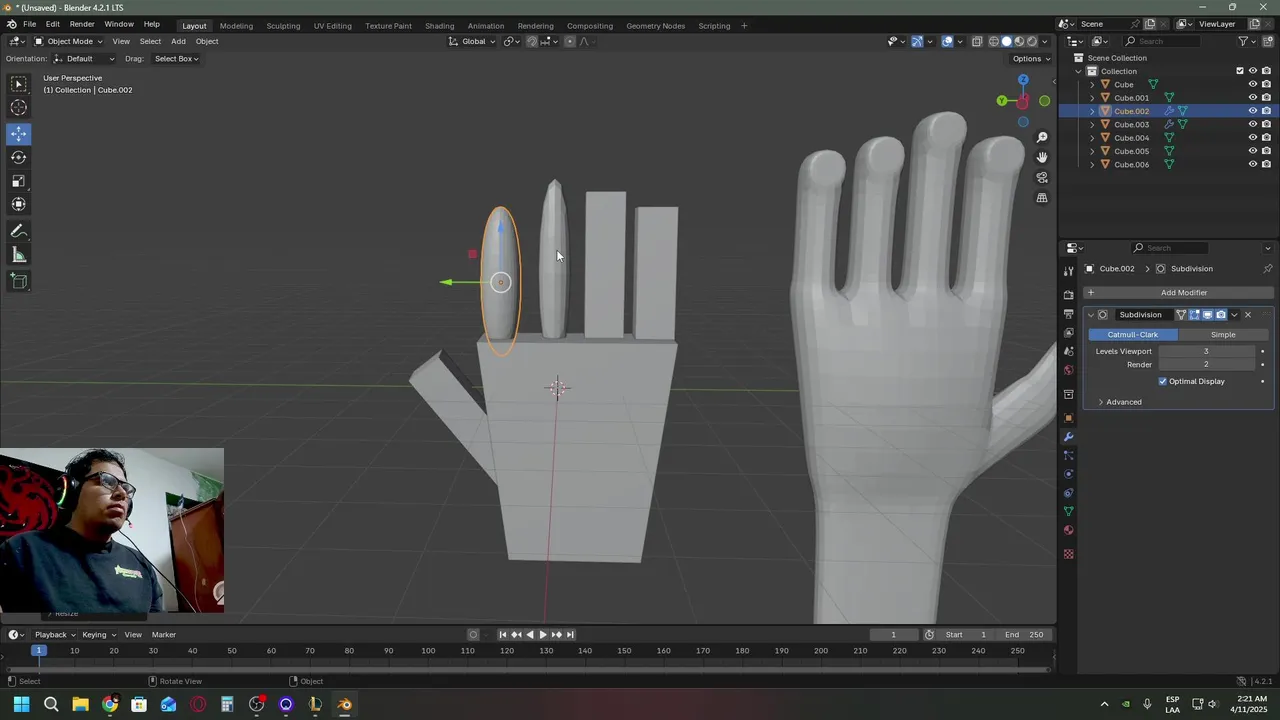Image resolution: width=1280 pixels, height=720 pixels.
Task: Open the Object properties tab
Action: pyautogui.click(x=1068, y=418)
